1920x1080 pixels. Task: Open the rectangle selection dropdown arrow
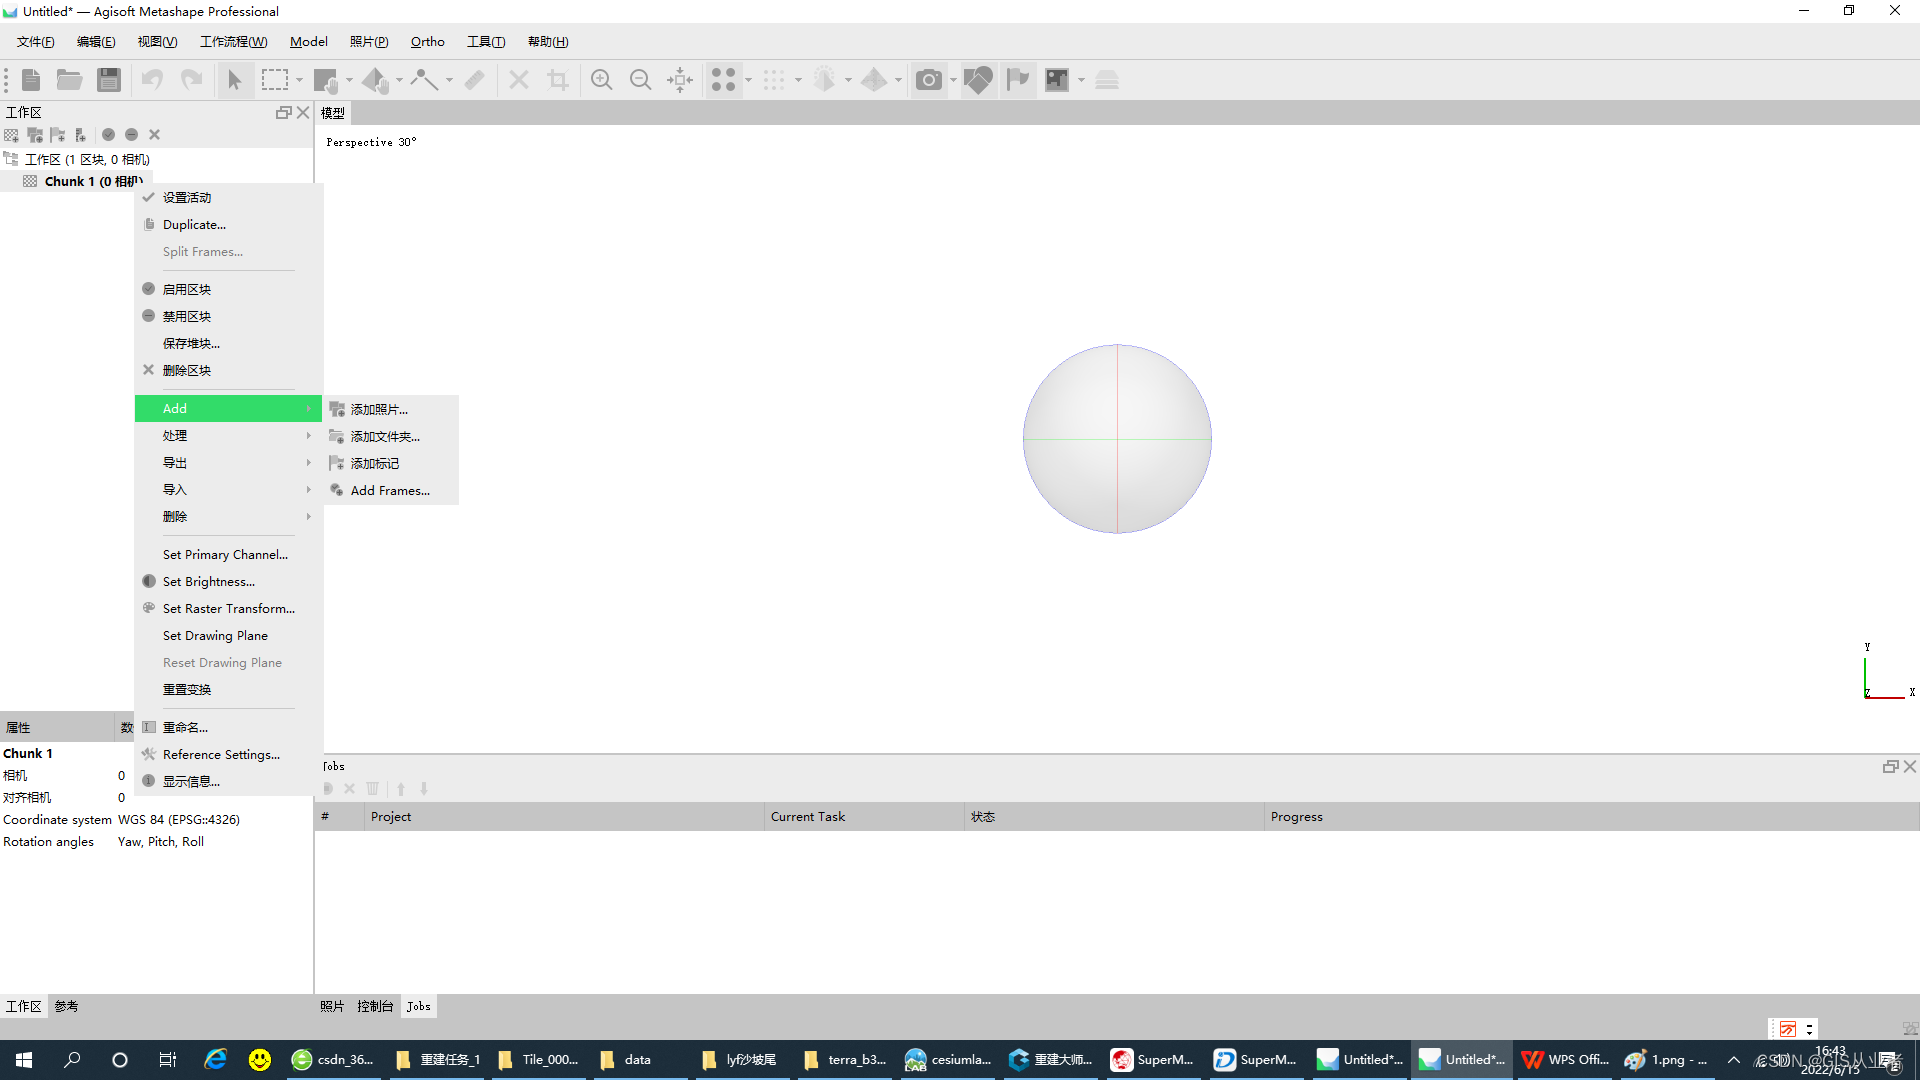[299, 80]
